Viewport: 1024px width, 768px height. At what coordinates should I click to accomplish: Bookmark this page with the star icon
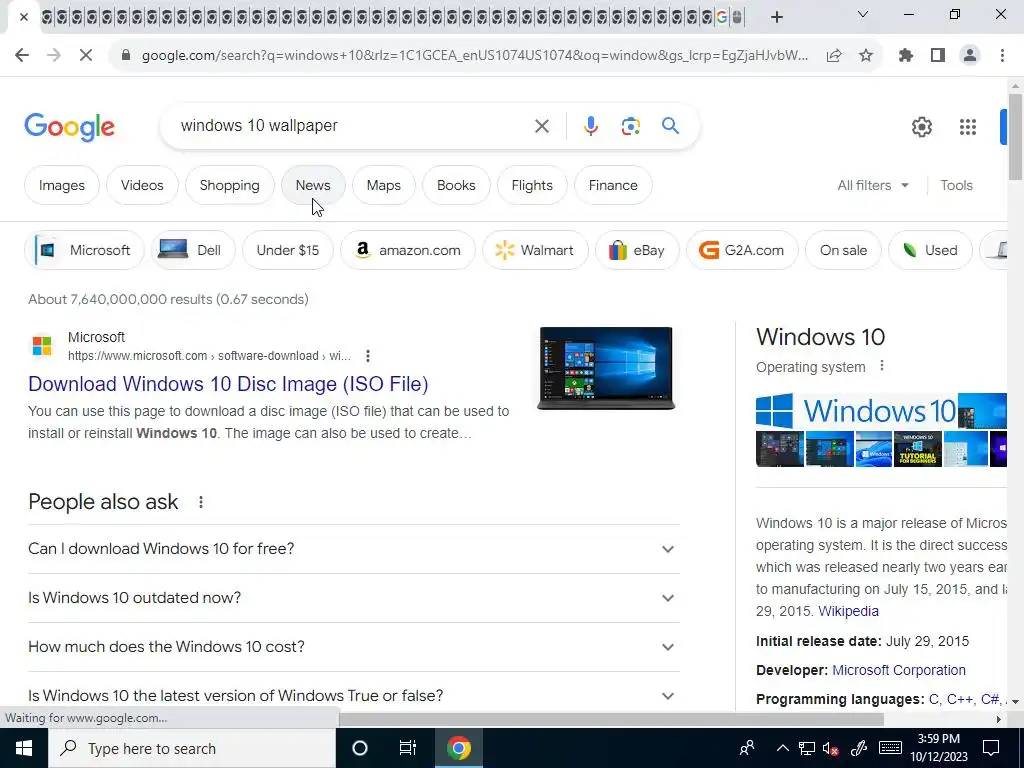[x=866, y=56]
